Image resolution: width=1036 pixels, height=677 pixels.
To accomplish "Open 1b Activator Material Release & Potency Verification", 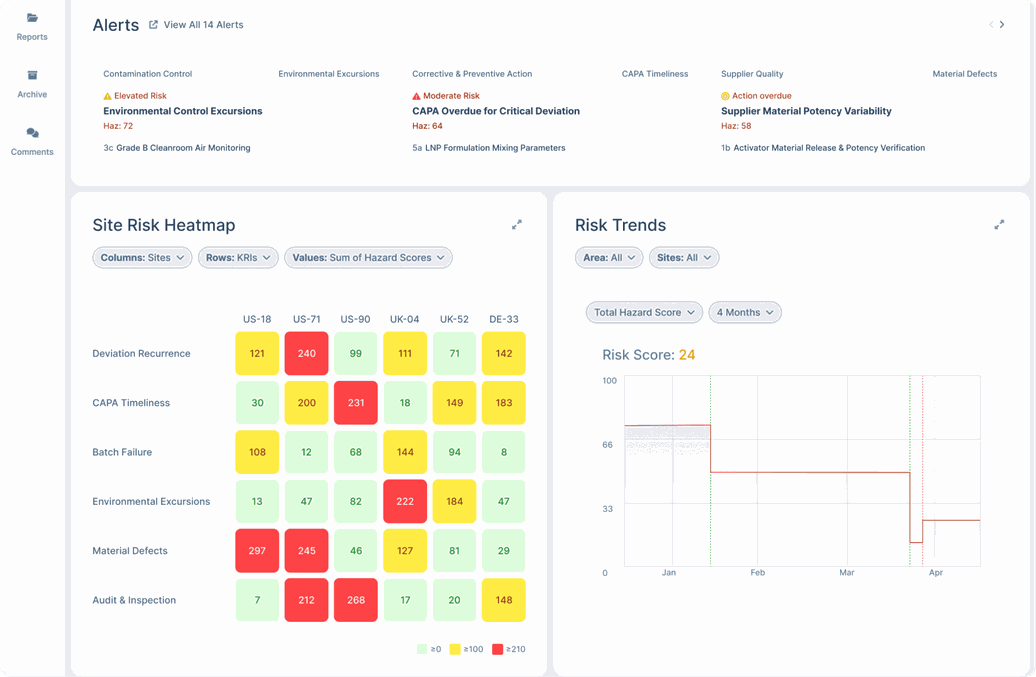I will coord(823,148).
